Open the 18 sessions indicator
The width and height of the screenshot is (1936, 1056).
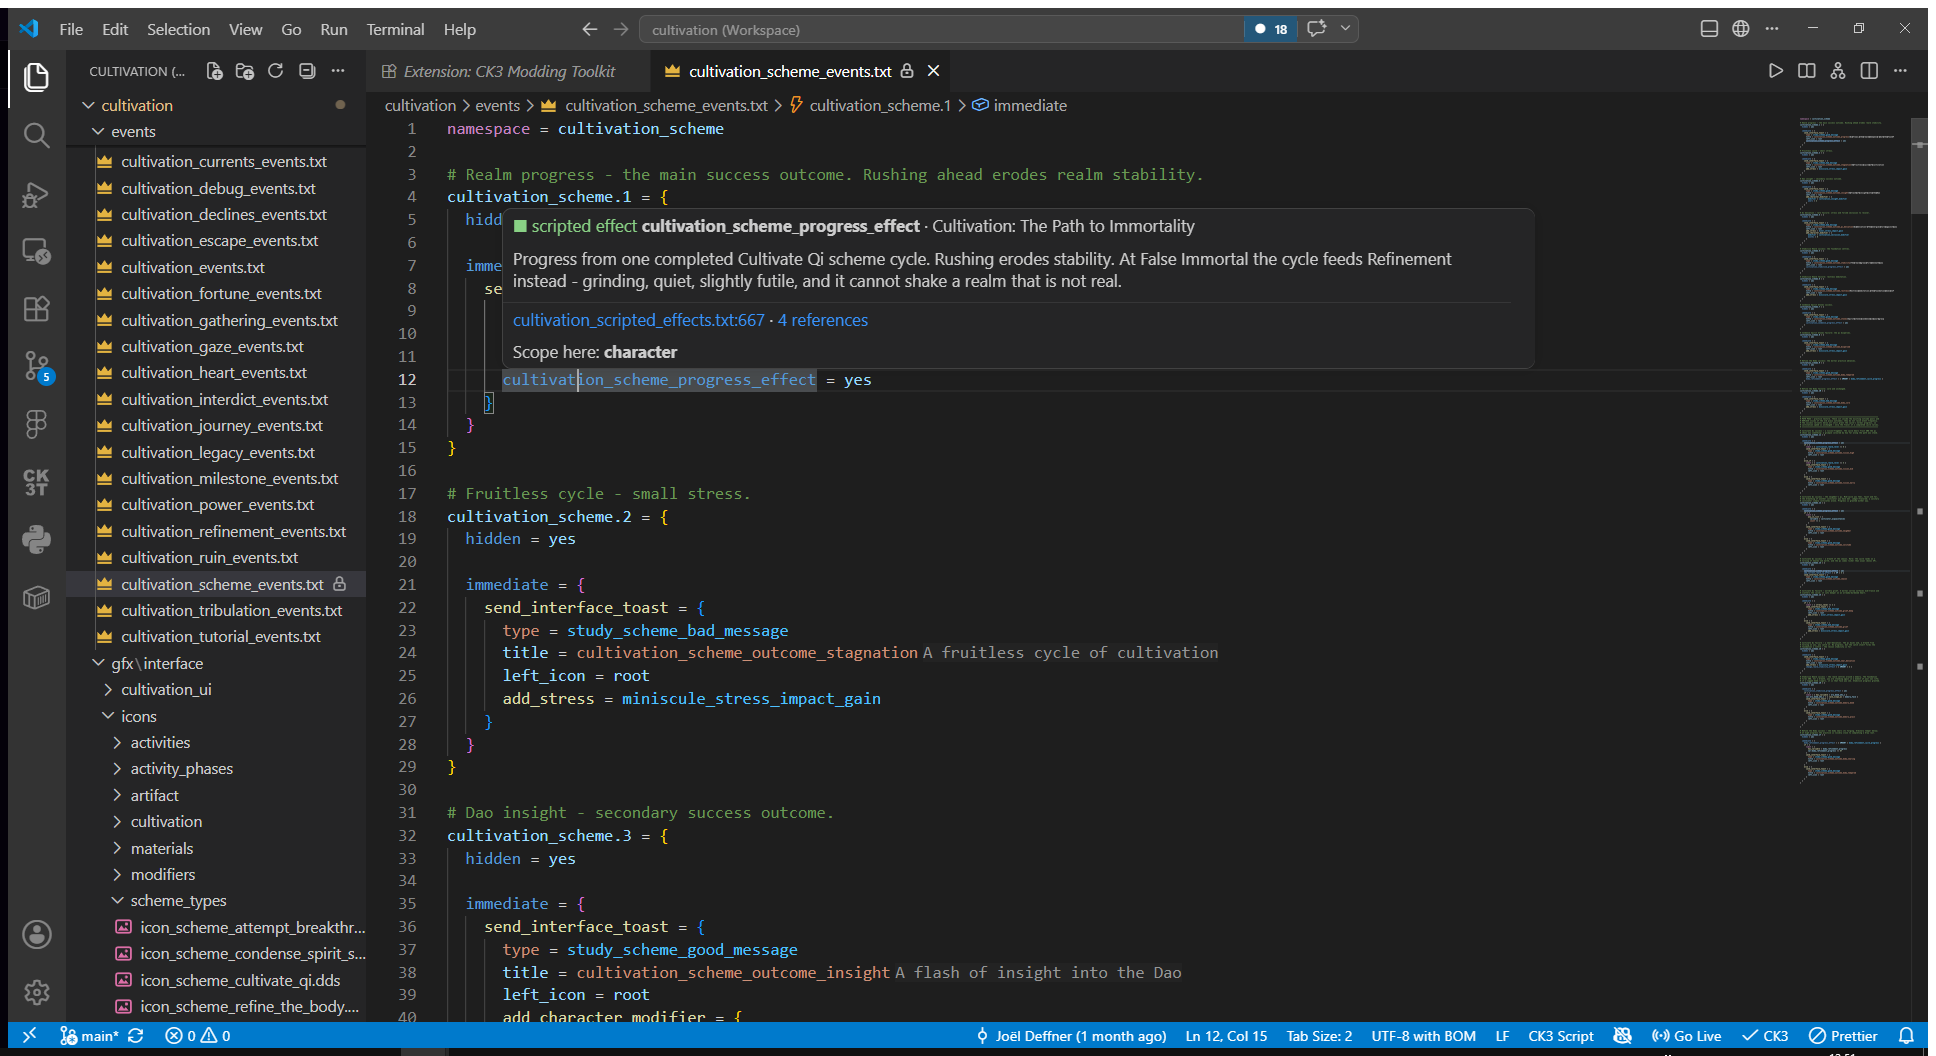[1271, 29]
